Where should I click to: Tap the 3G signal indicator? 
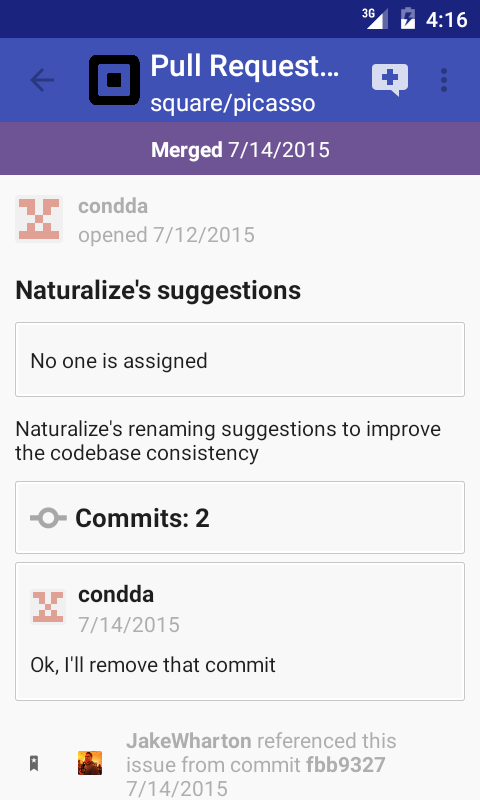[375, 19]
